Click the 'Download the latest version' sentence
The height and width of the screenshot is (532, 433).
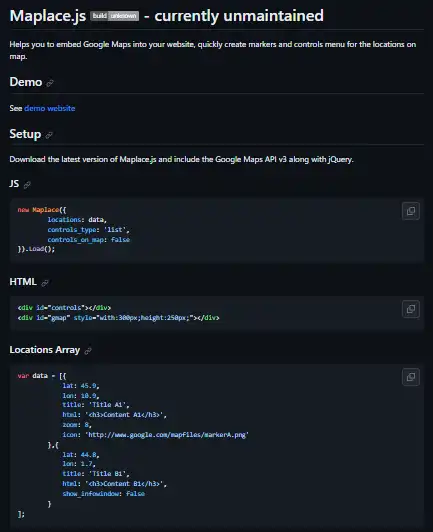(x=182, y=159)
